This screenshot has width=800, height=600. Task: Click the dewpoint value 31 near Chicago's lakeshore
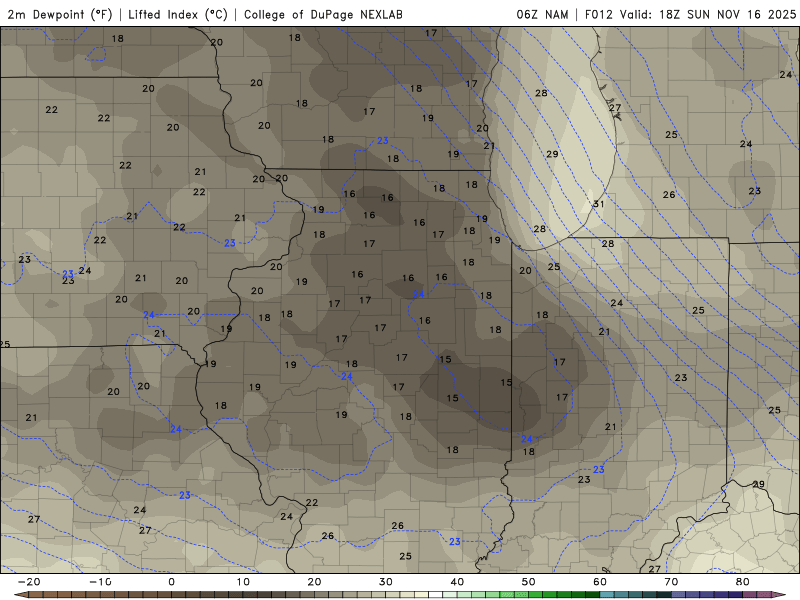pos(598,204)
